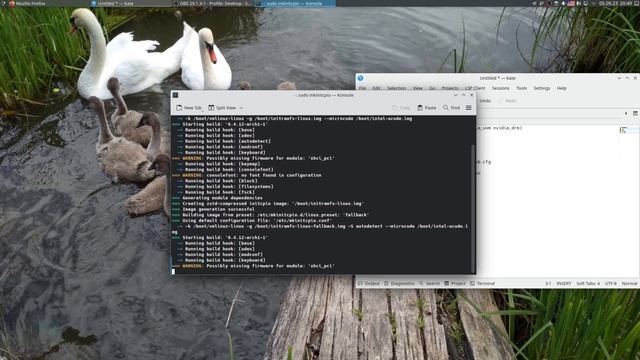
Task: Open the View menu in Kate
Action: (418, 88)
